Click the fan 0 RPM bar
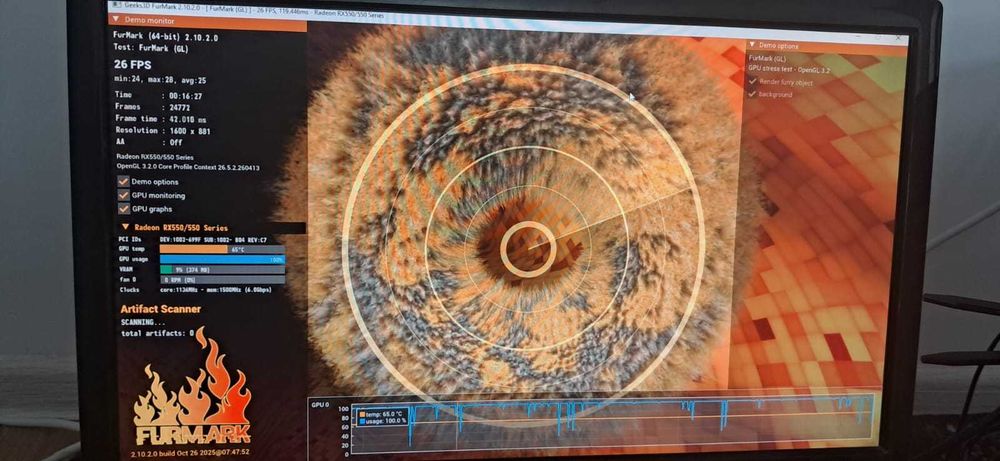 222,279
